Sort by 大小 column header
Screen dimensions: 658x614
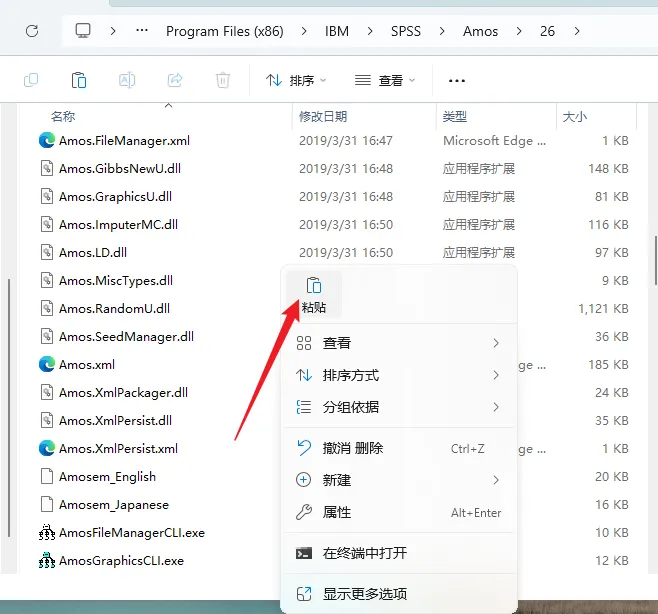(x=574, y=116)
